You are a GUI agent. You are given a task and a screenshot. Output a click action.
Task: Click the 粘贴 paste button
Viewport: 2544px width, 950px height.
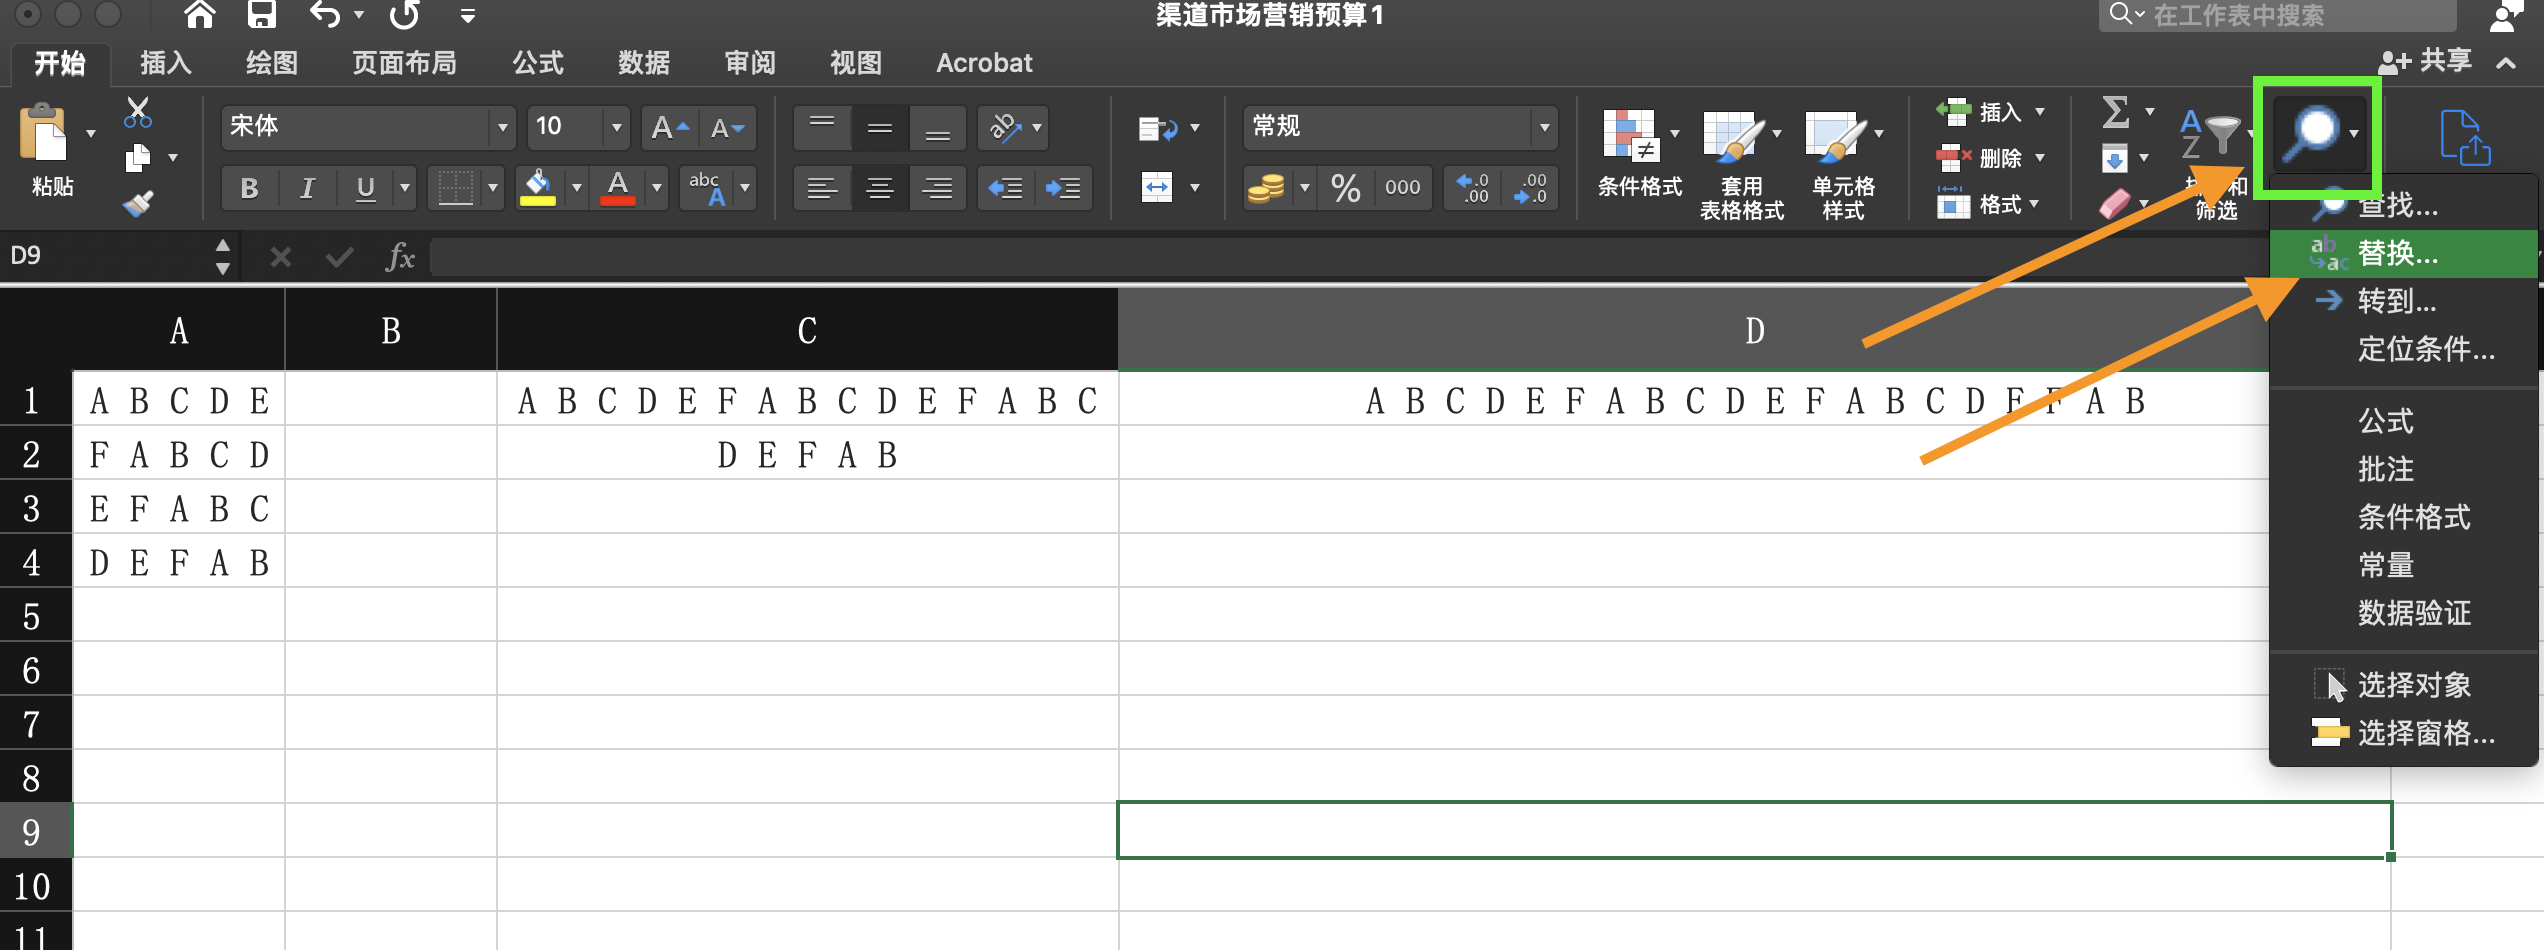46,150
